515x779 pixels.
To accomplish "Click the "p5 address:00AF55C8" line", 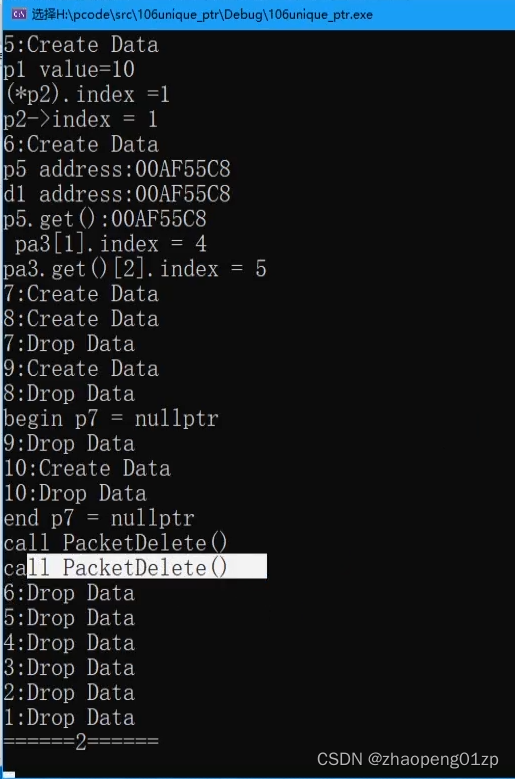I will (x=117, y=169).
